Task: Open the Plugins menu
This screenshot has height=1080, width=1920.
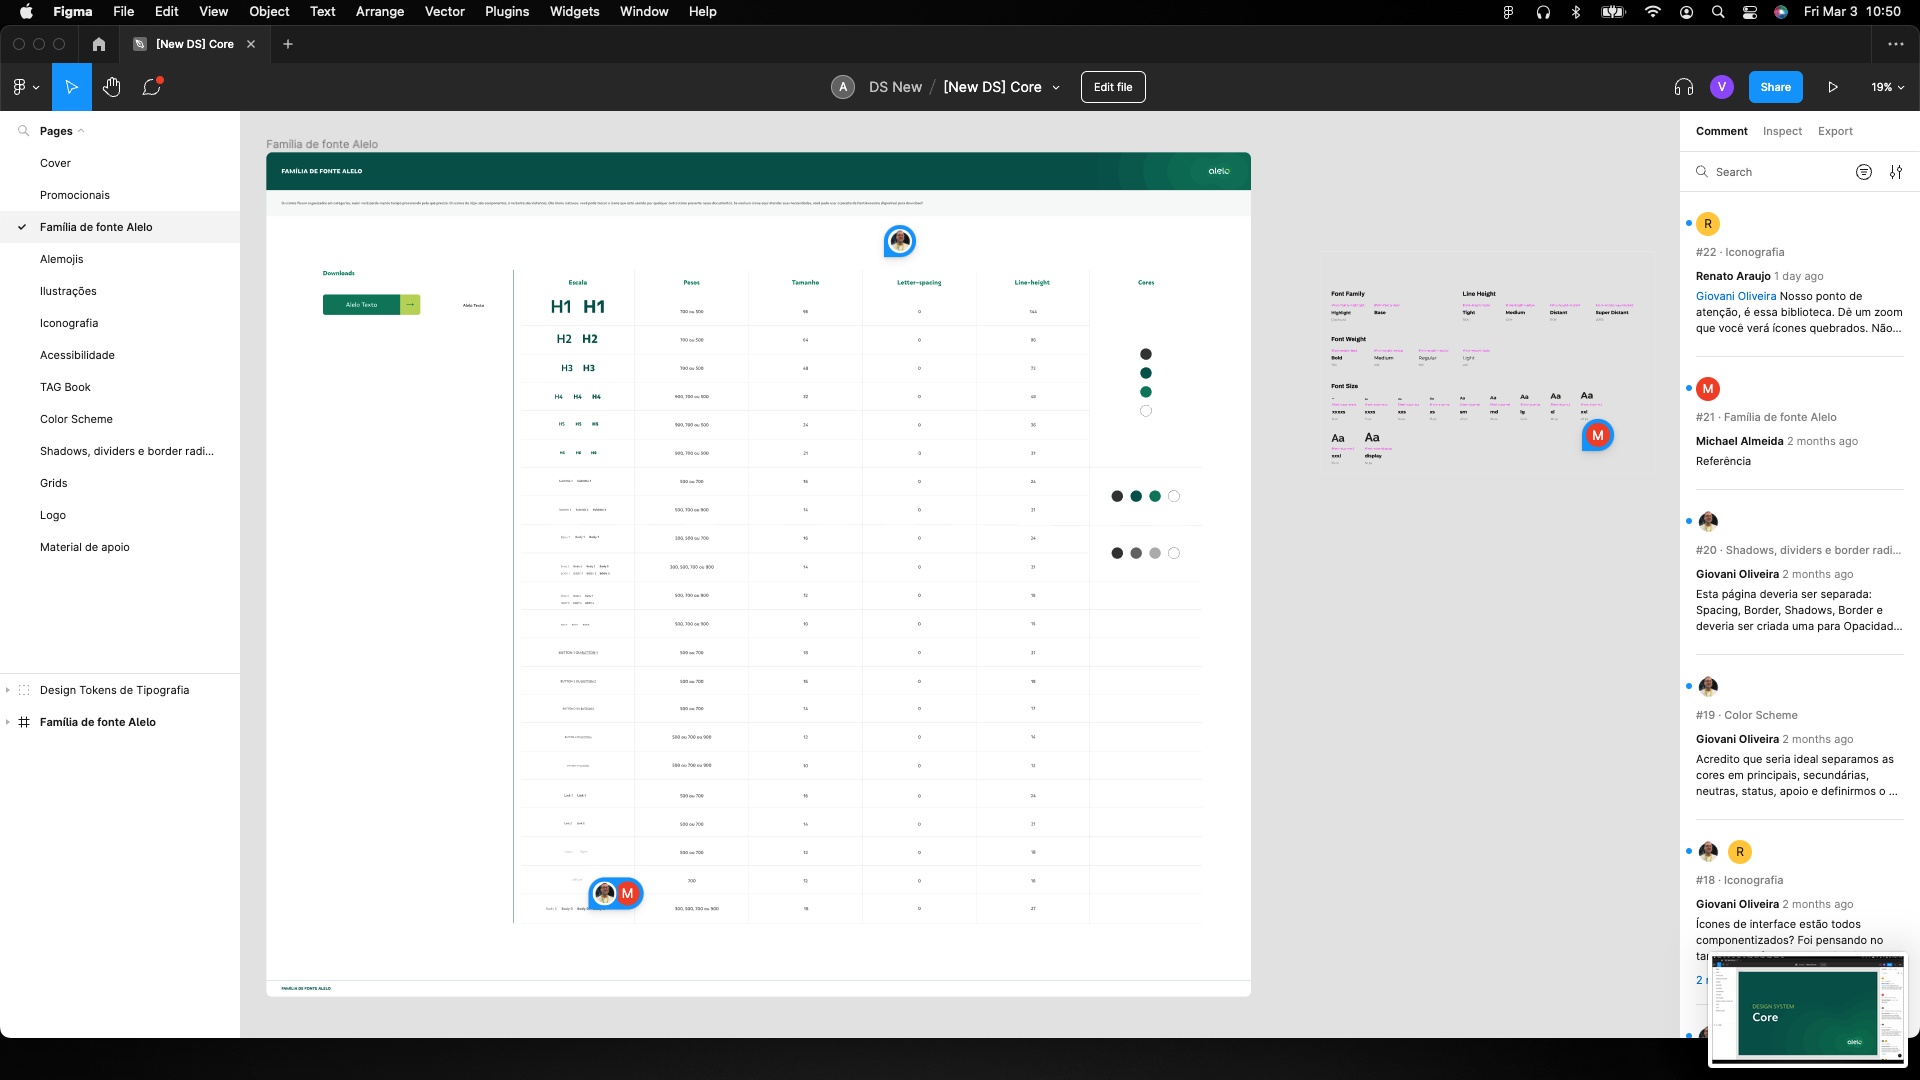Action: click(506, 12)
